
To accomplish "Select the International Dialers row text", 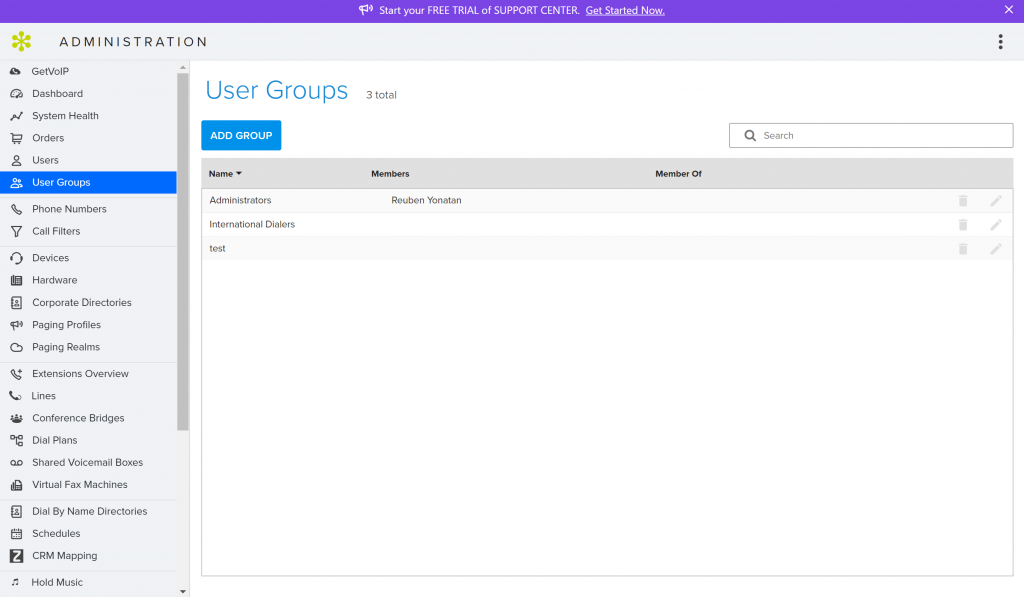I will pos(252,225).
